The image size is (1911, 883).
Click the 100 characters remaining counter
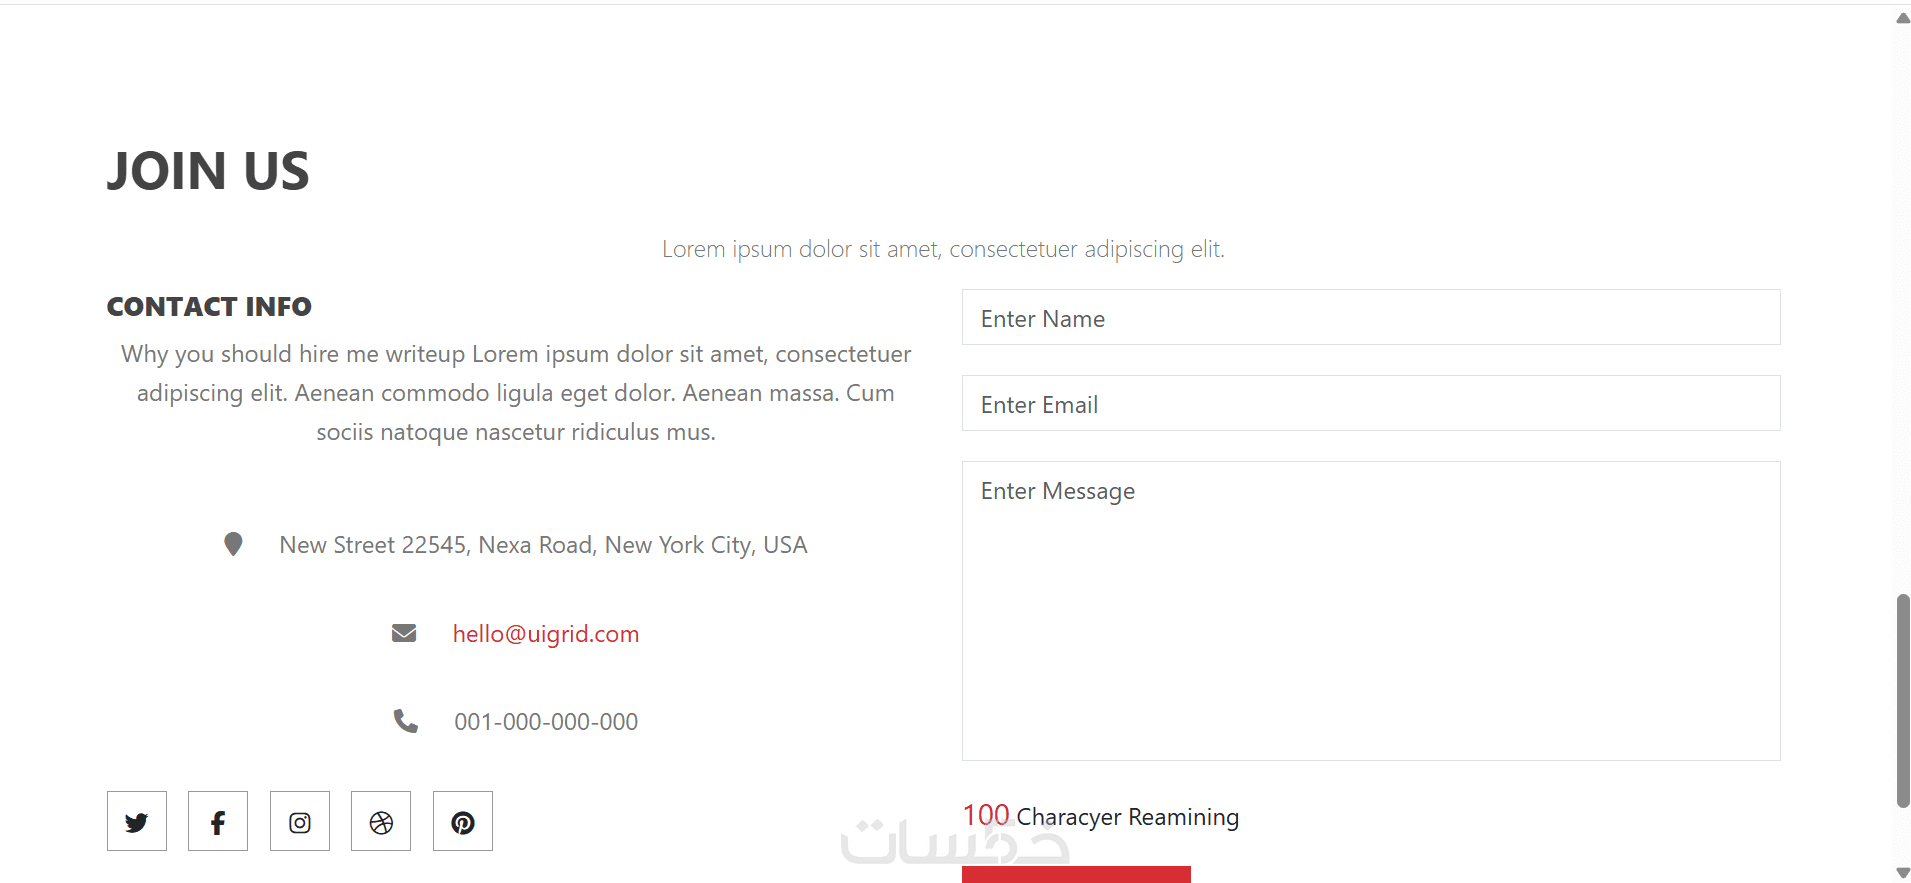pyautogui.click(x=1100, y=817)
